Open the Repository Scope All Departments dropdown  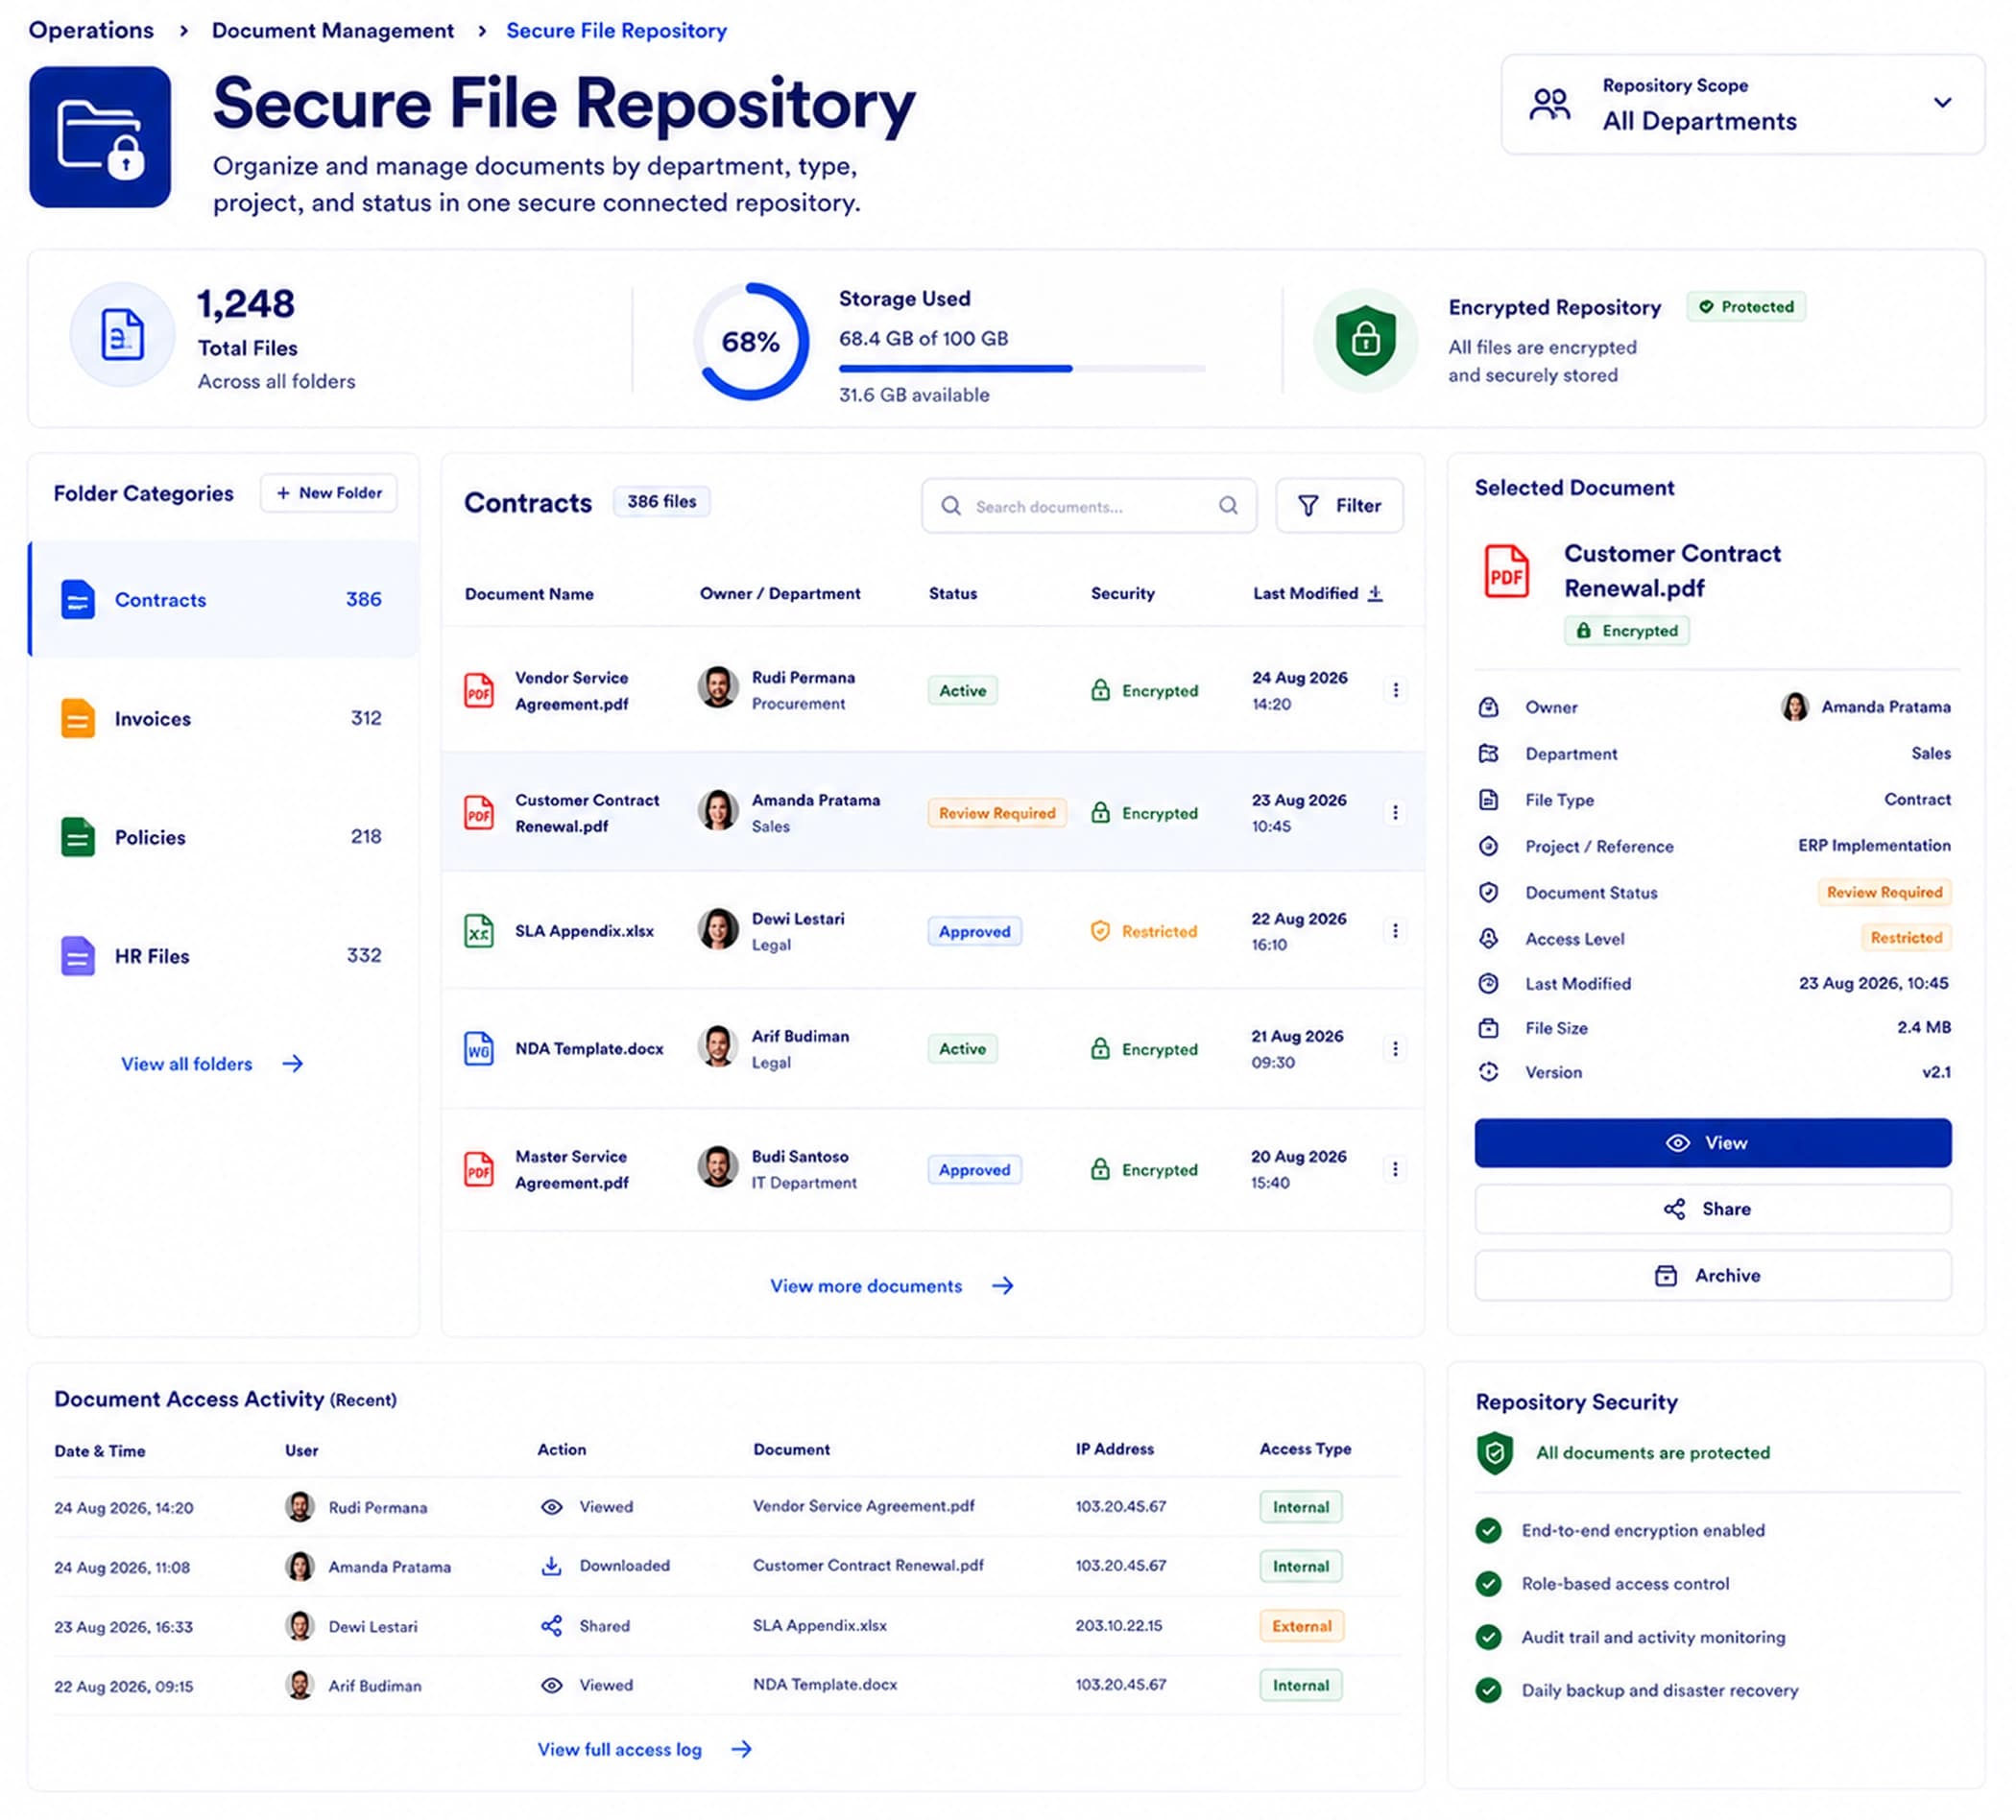pos(1742,104)
